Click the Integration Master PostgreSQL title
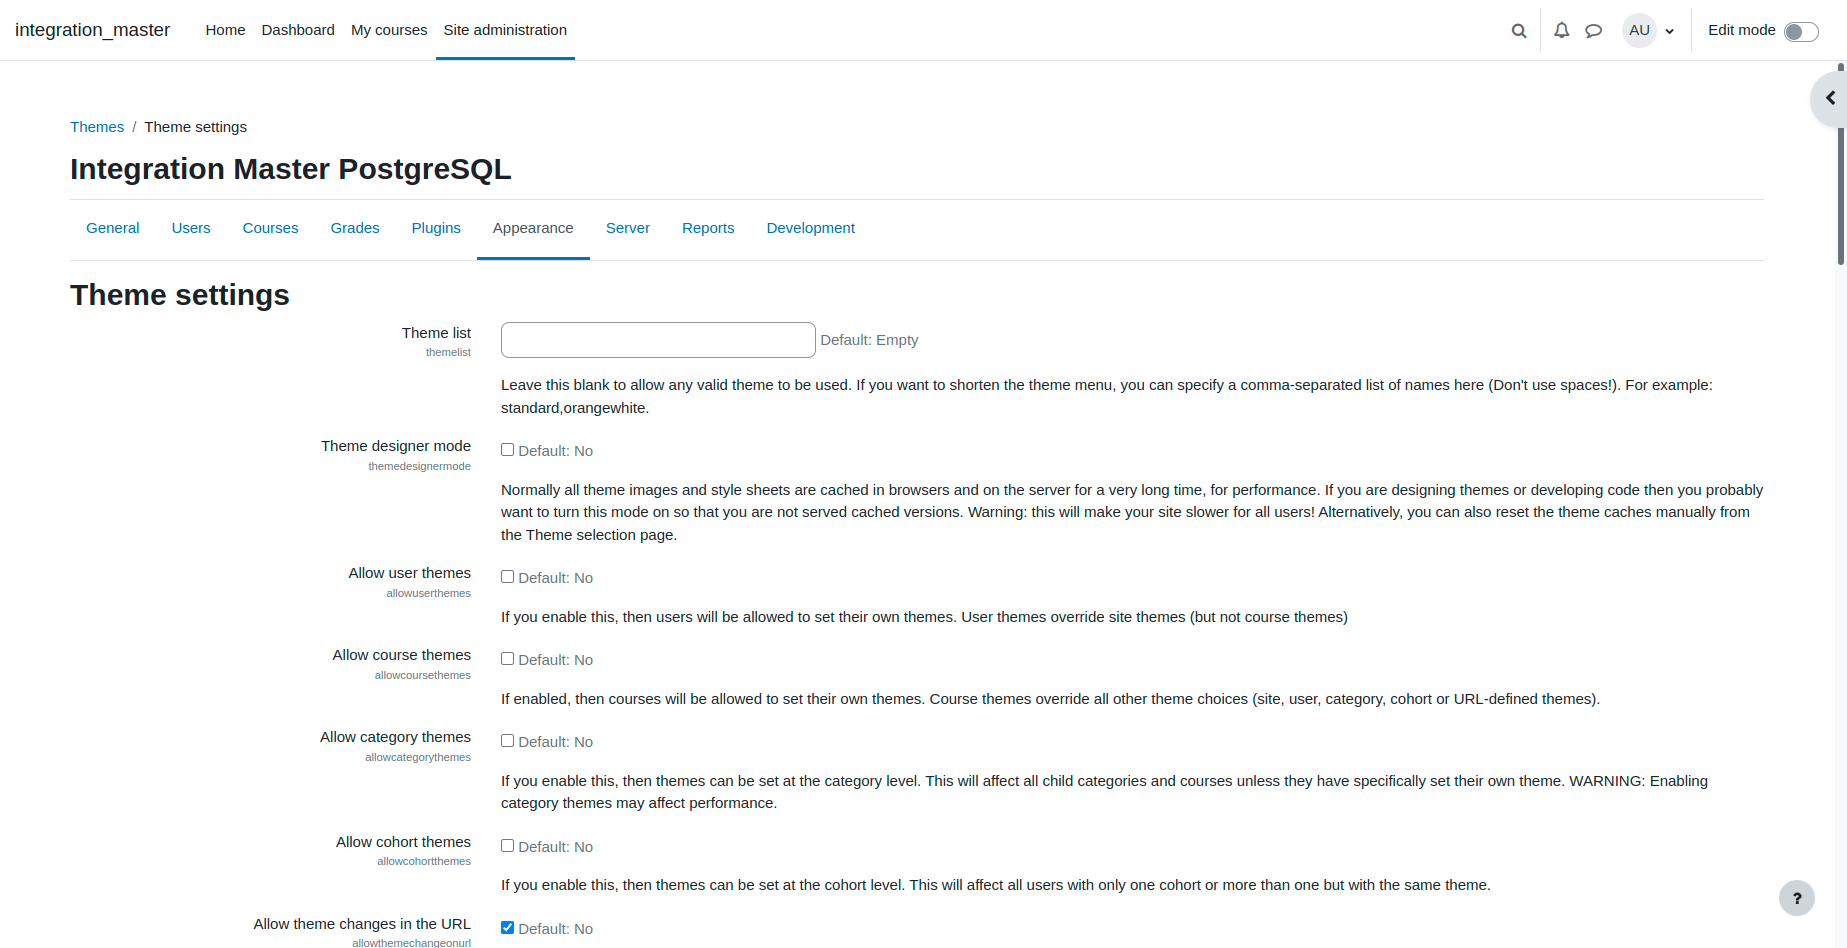The height and width of the screenshot is (948, 1847). pyautogui.click(x=291, y=169)
